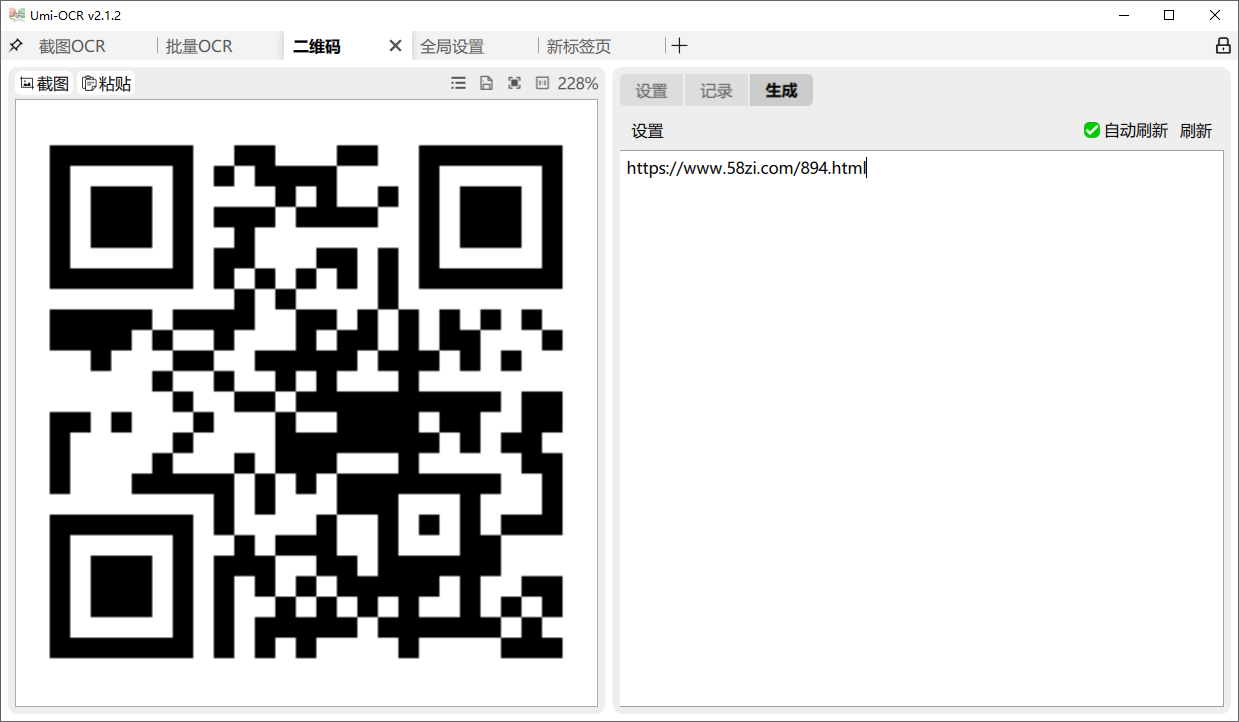1239x722 pixels.
Task: Open the list menu icon above the image
Action: click(x=458, y=83)
